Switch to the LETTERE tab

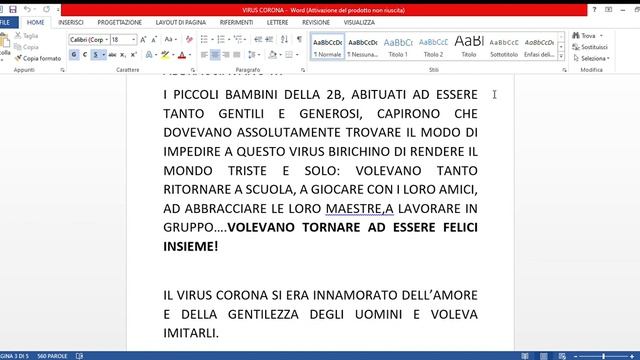[x=278, y=22]
